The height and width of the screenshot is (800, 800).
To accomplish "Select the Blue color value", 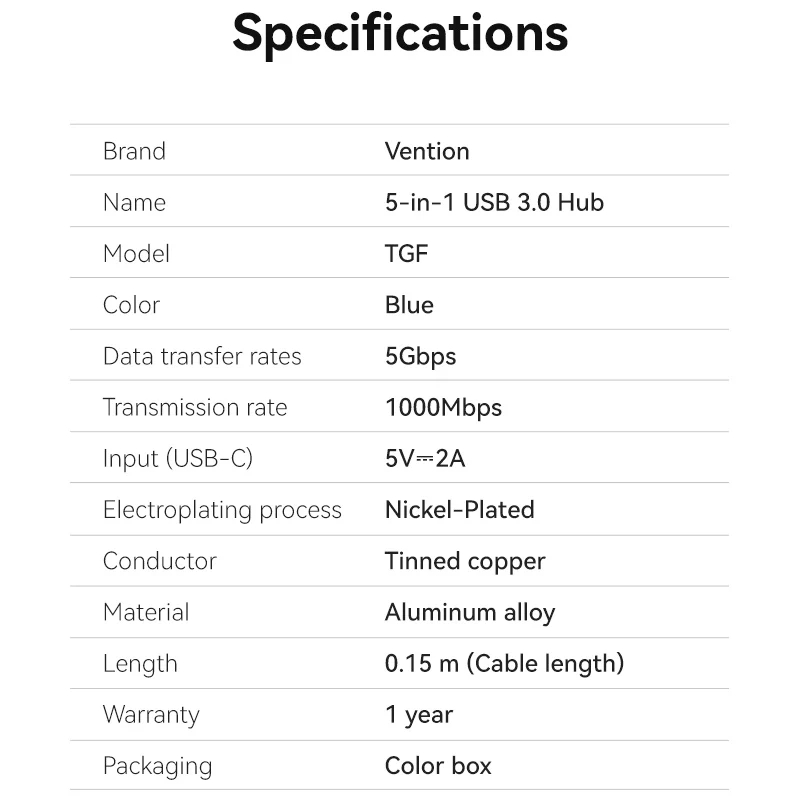I will [x=409, y=305].
